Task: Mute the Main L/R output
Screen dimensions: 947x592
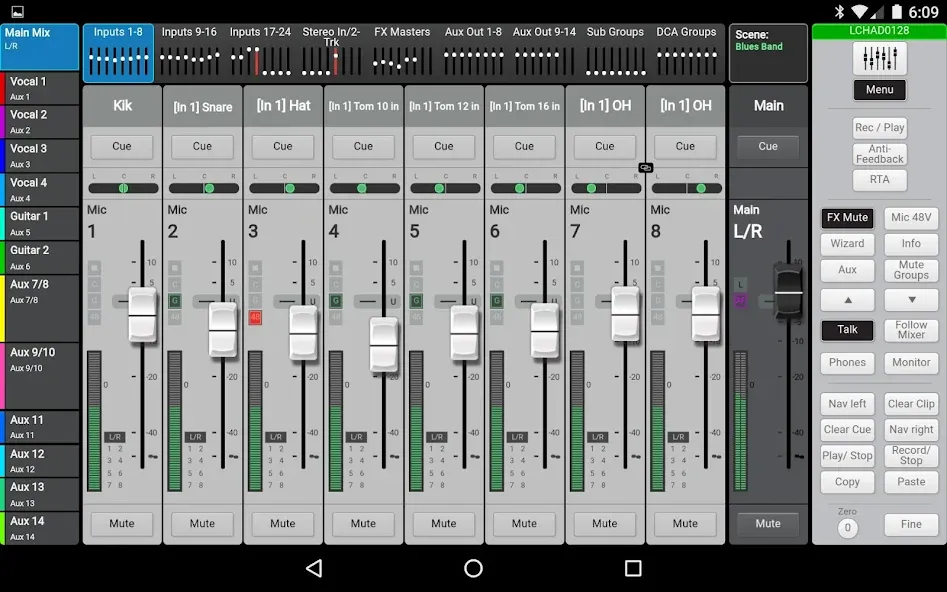Action: click(768, 524)
